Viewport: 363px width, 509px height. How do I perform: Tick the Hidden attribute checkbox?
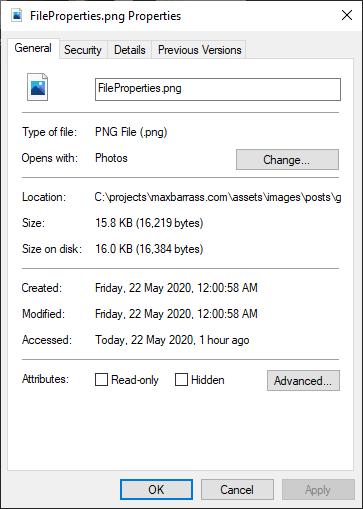click(181, 380)
